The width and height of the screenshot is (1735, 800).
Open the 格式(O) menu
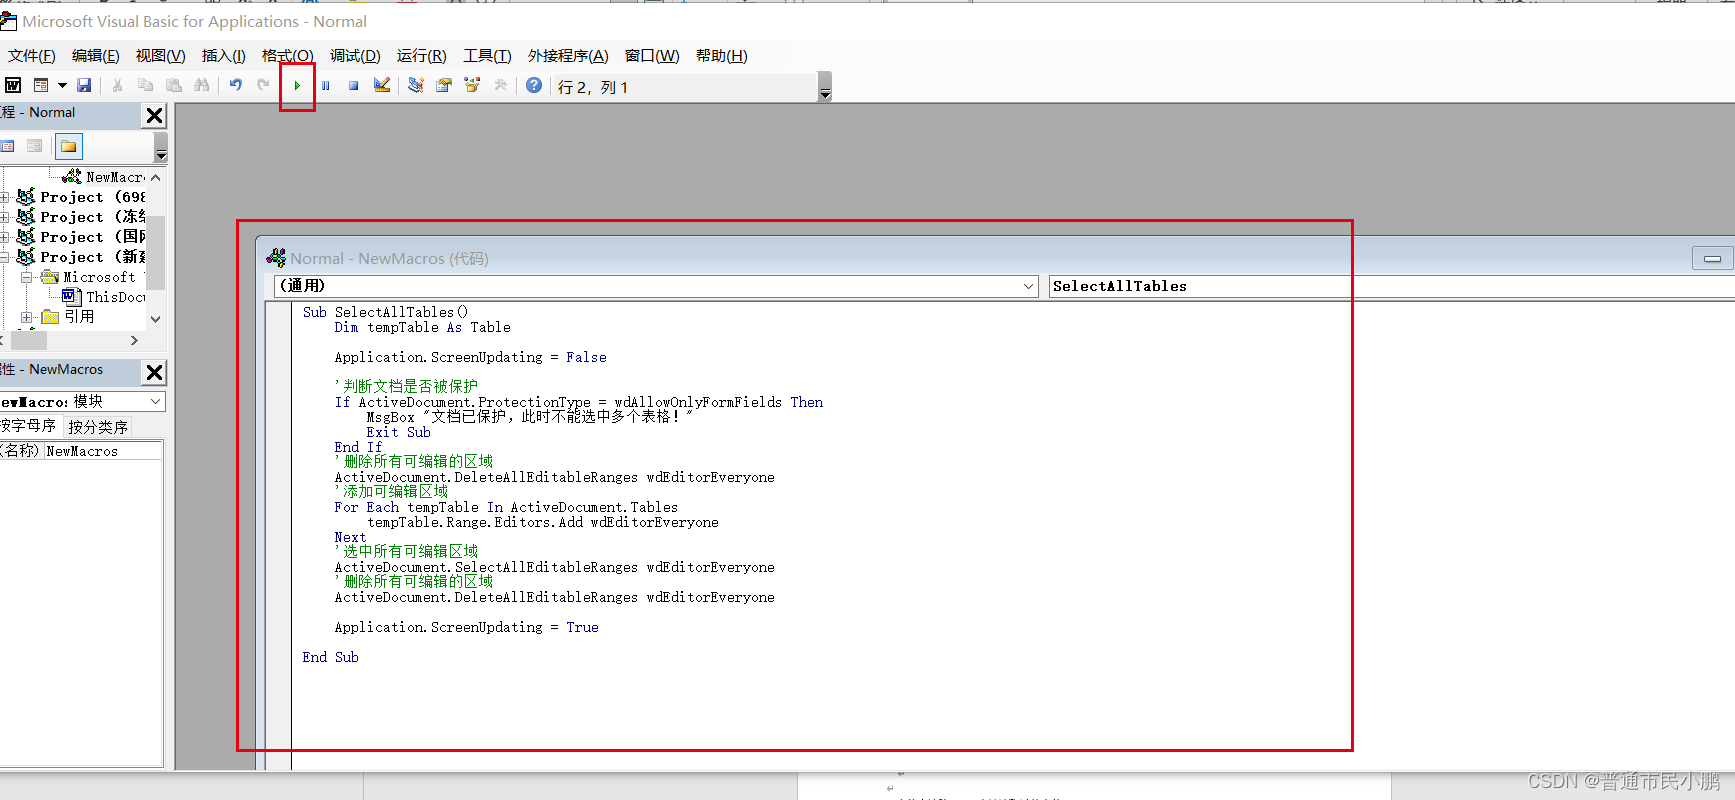(x=288, y=56)
